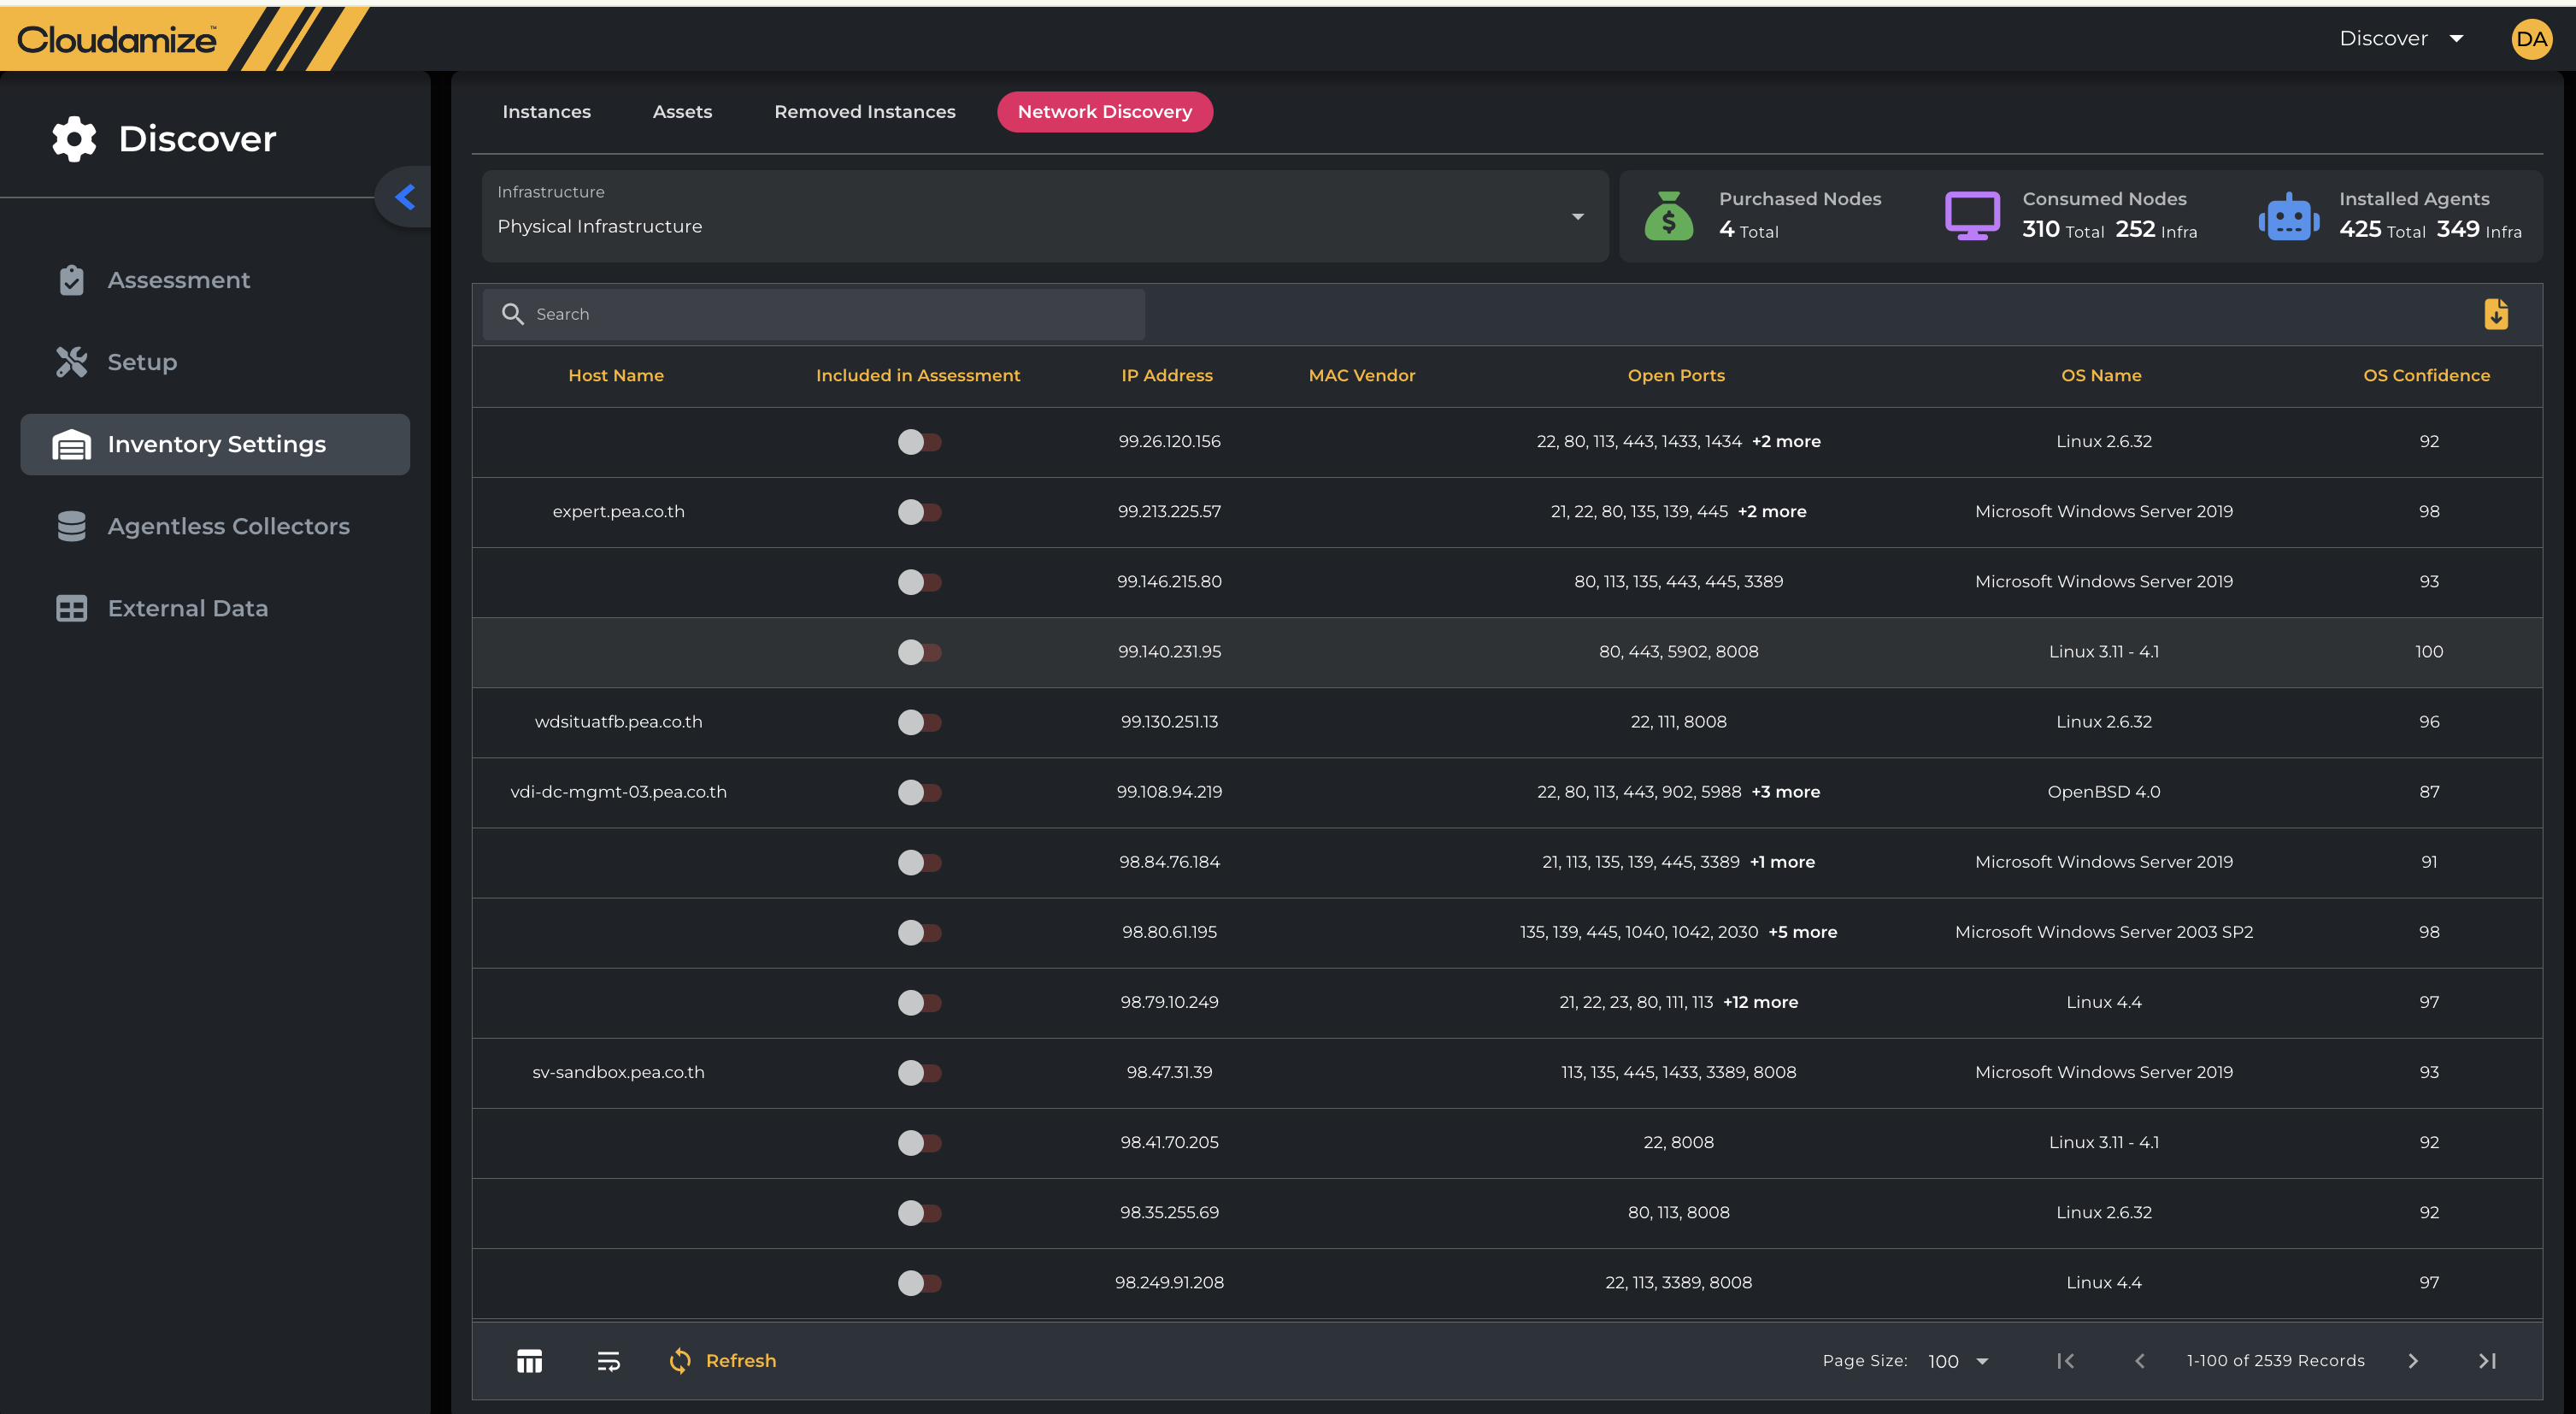Switch to the Removed Instances tab

point(864,112)
